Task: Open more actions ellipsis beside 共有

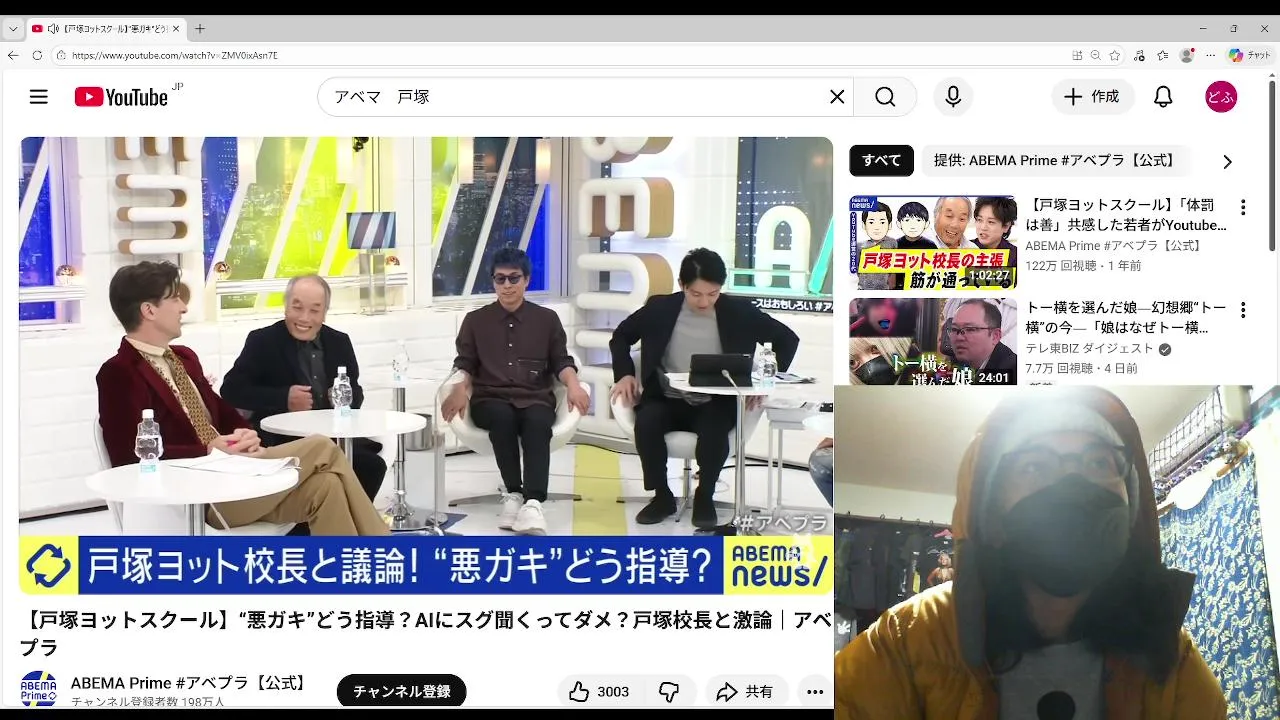Action: click(x=815, y=691)
